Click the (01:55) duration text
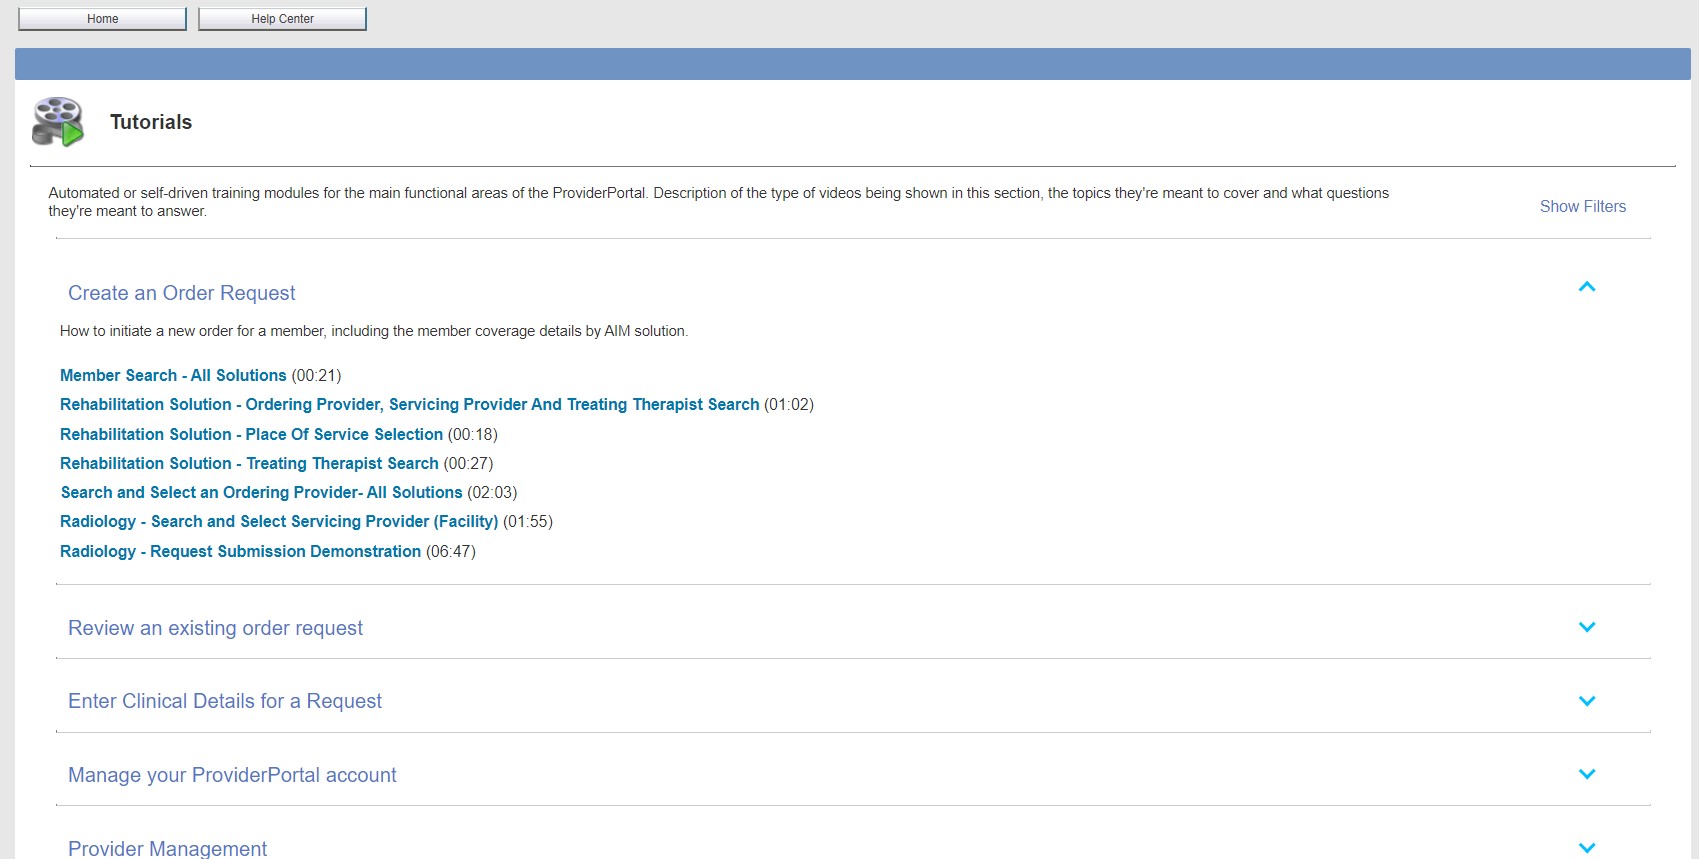Screen dimensions: 1699x859 click(528, 521)
